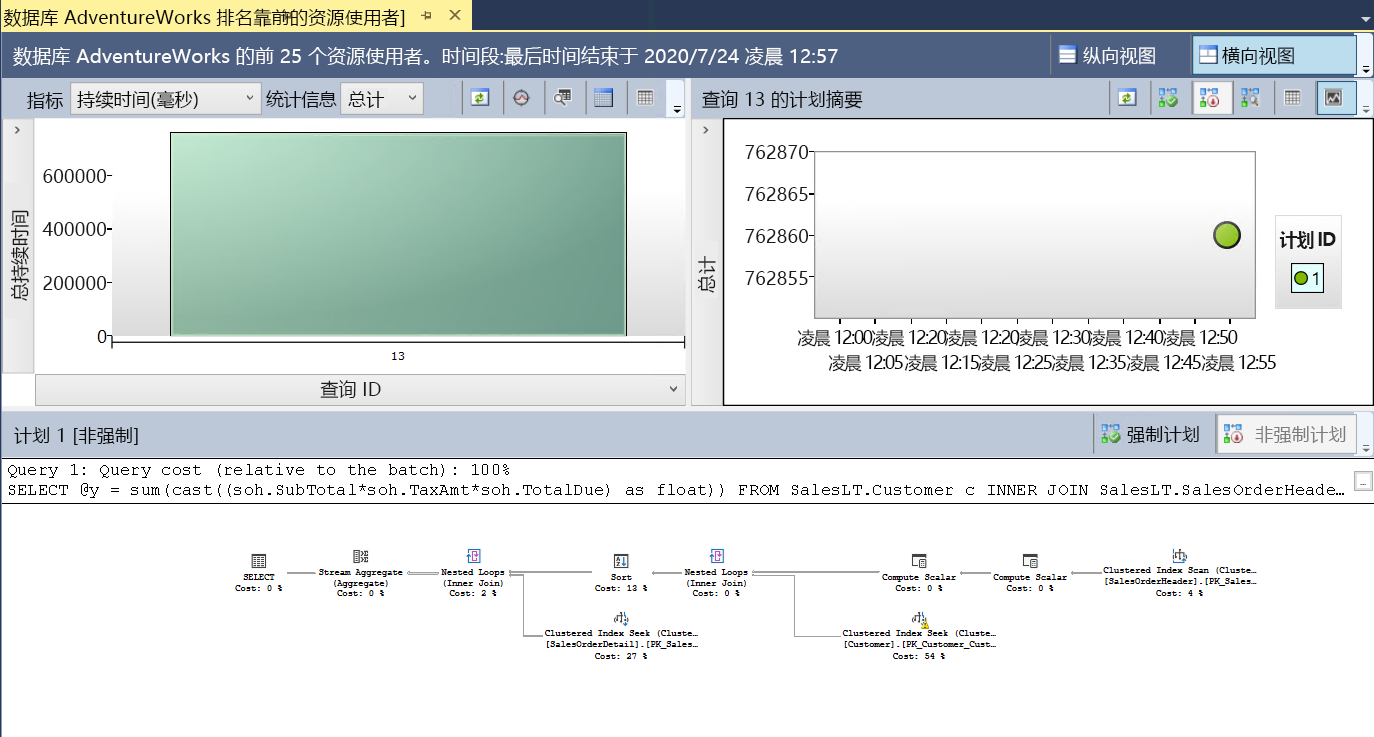Click the 13 label under the bar chart
The height and width of the screenshot is (737, 1374).
398,356
